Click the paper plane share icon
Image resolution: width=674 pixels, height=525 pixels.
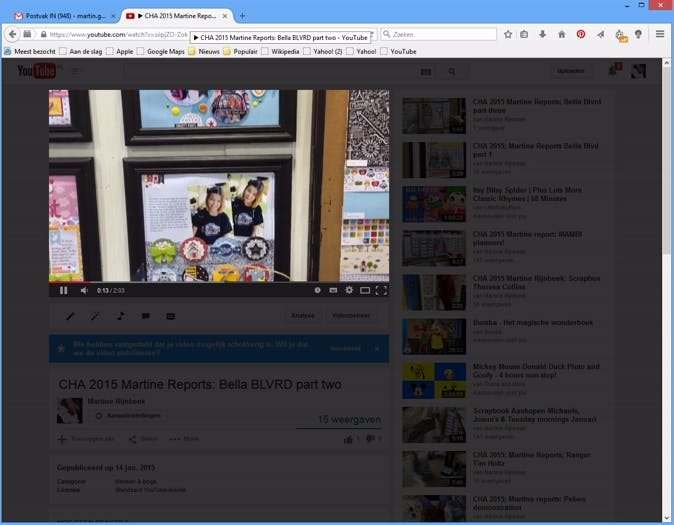coord(600,34)
